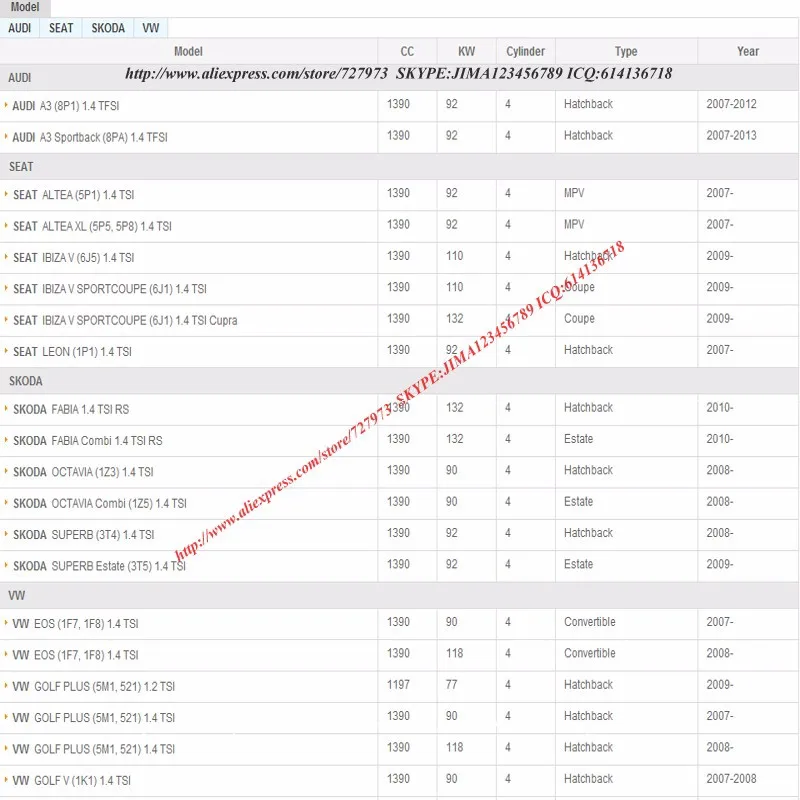The image size is (800, 800).
Task: Click year 2007-2008 in GOLF V row
Action: [x=731, y=779]
